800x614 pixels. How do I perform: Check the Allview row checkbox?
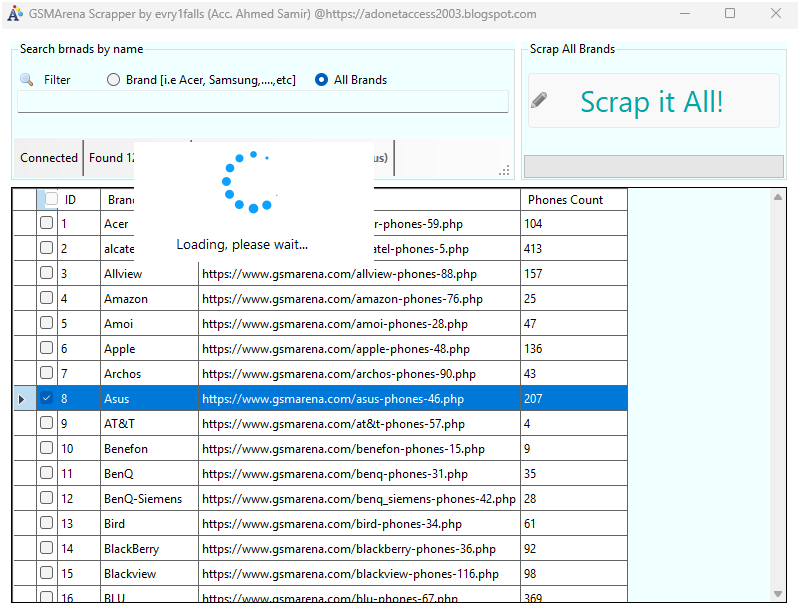point(46,273)
